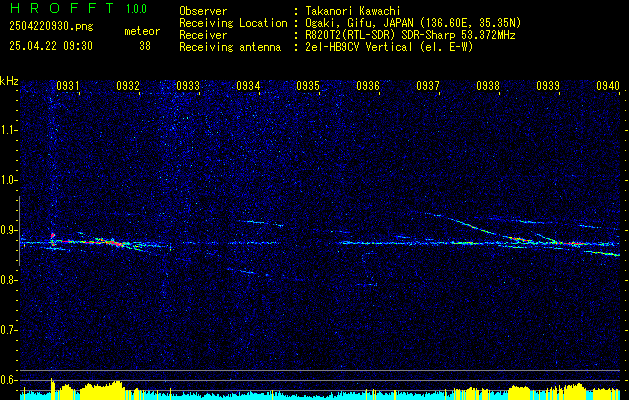
Task: Click the kHz axis unit label
Action: click(9, 81)
